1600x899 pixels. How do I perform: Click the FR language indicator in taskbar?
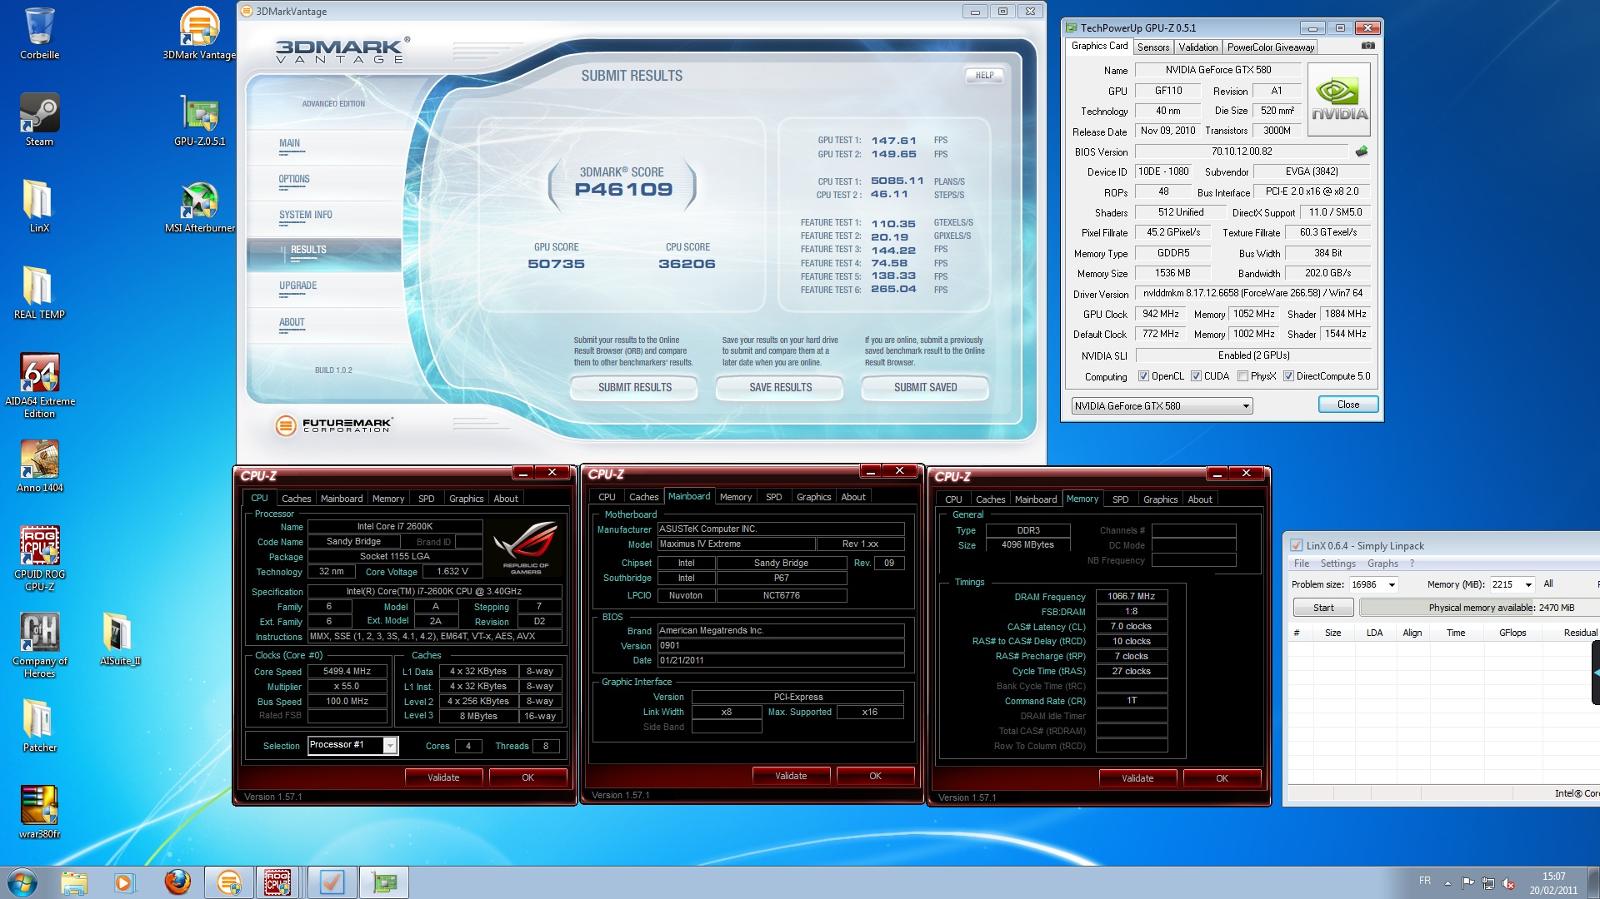pos(1424,881)
